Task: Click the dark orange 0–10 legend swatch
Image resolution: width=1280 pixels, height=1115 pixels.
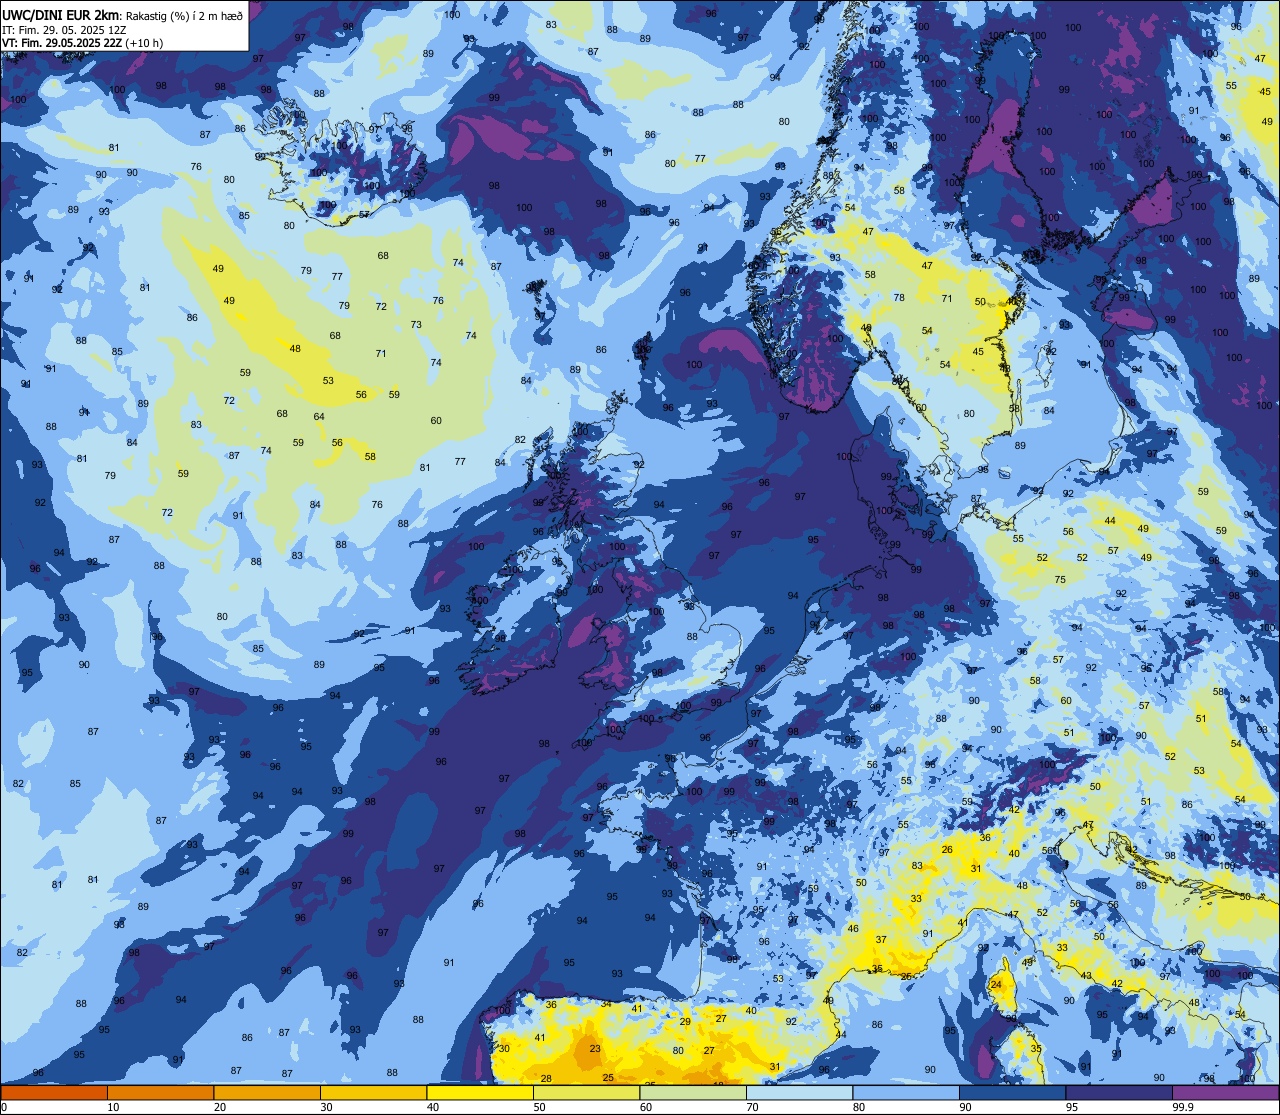Action: (54, 1093)
